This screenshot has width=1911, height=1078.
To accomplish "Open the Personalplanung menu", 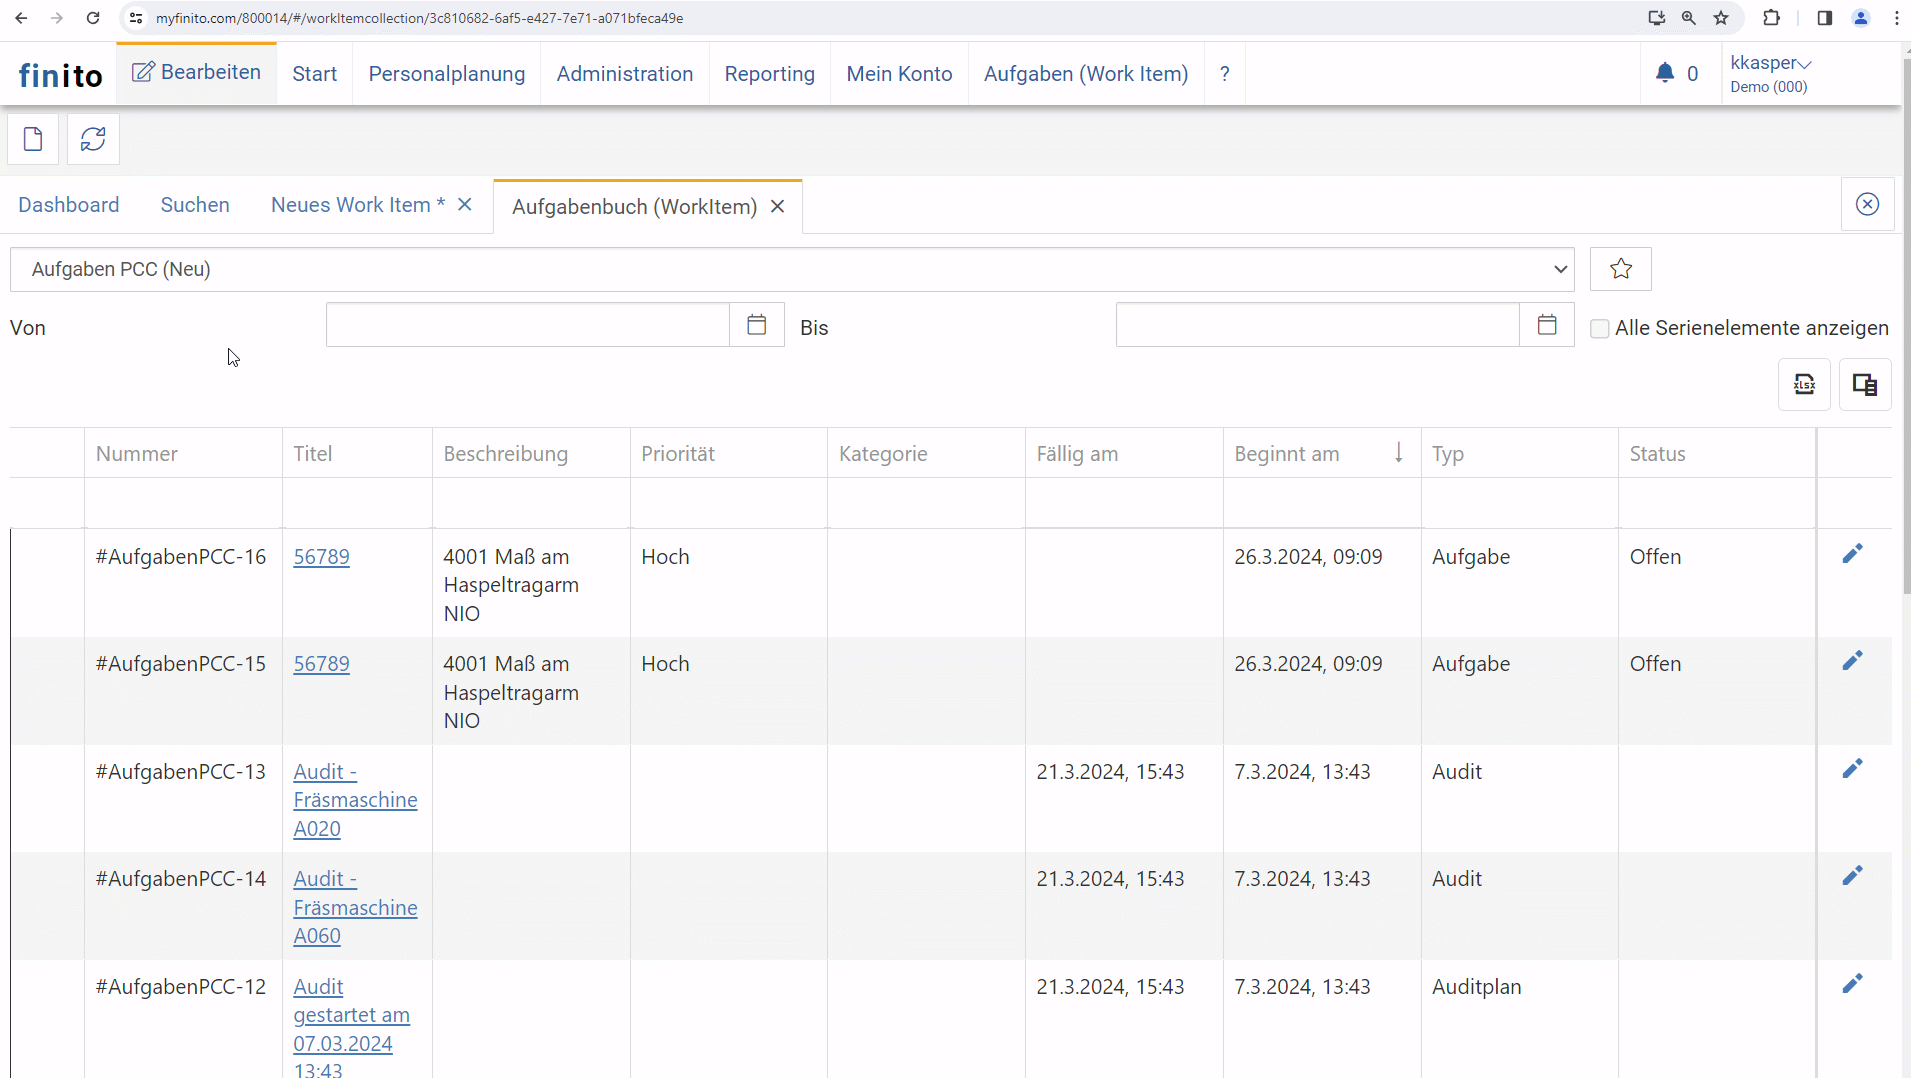I will 446,74.
